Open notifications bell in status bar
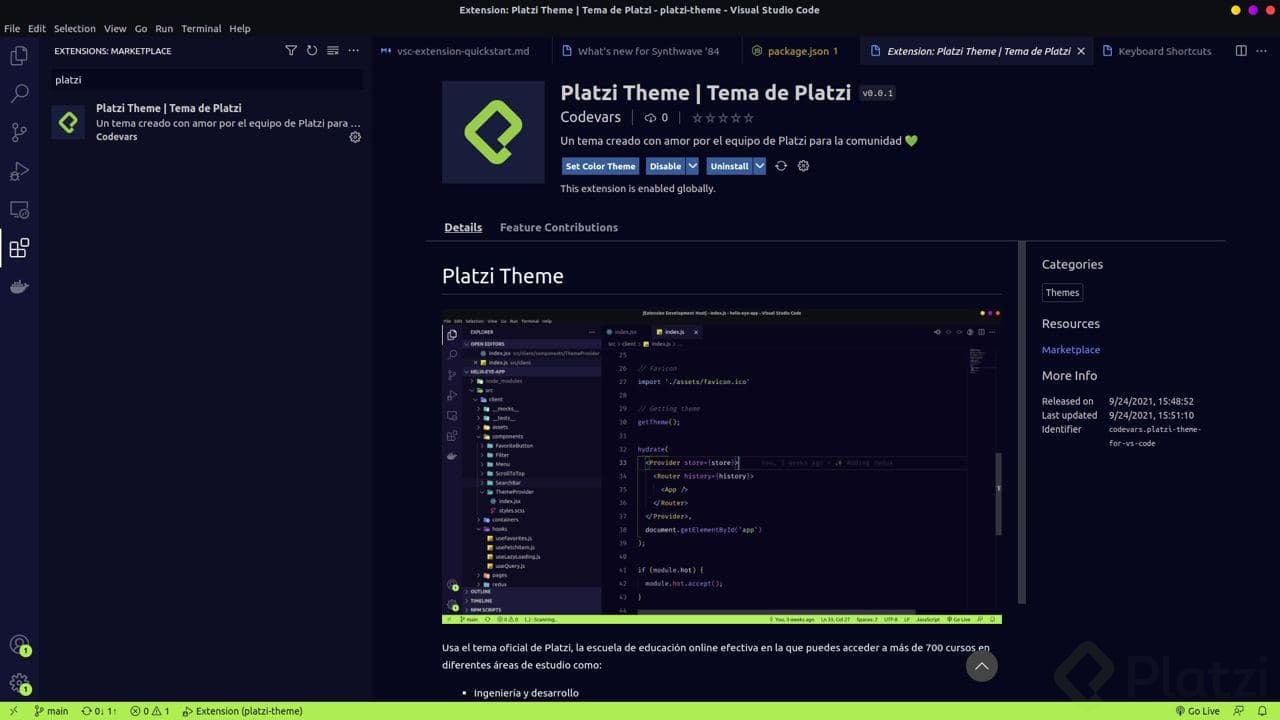Screen dimensions: 1280x720 coord(1264,711)
